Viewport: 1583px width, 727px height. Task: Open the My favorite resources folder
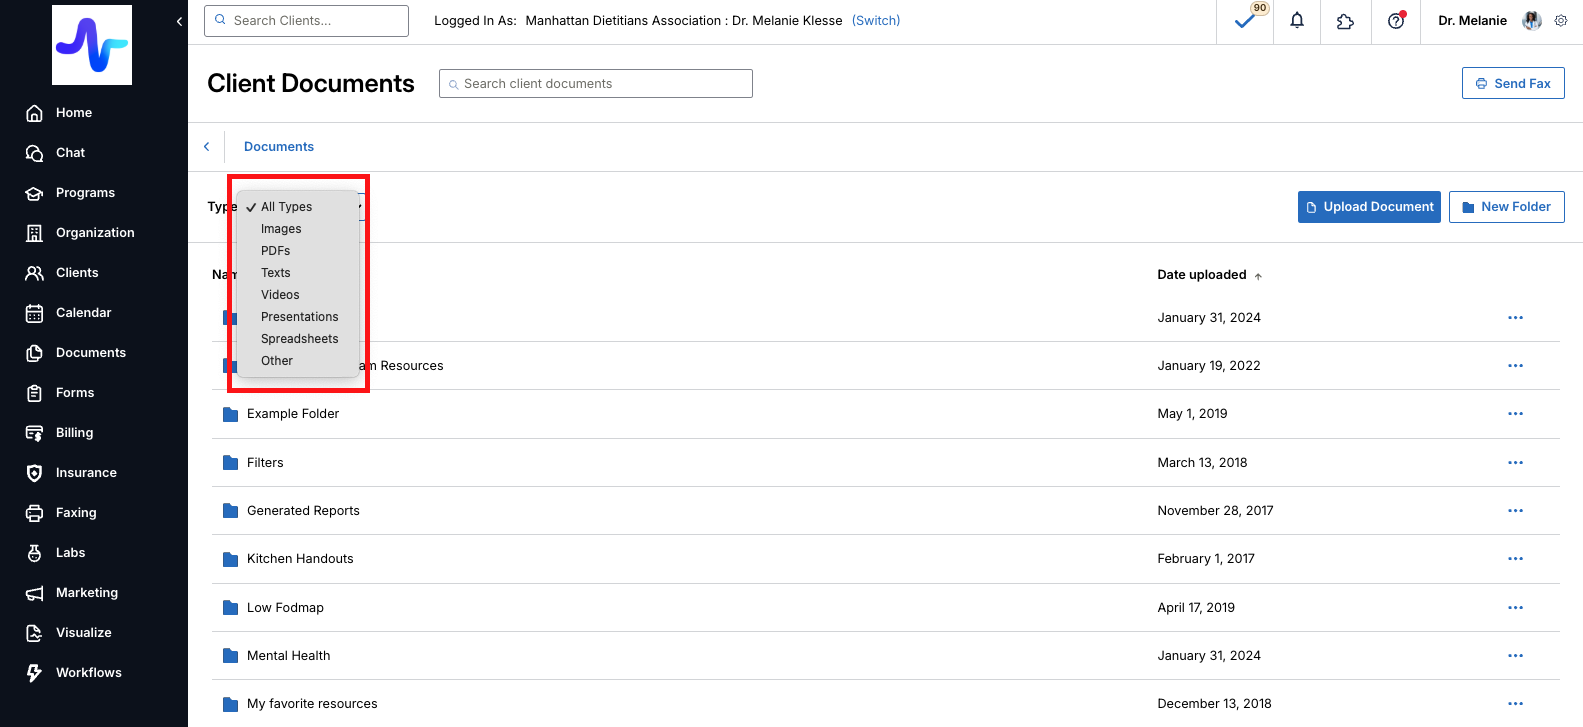312,704
